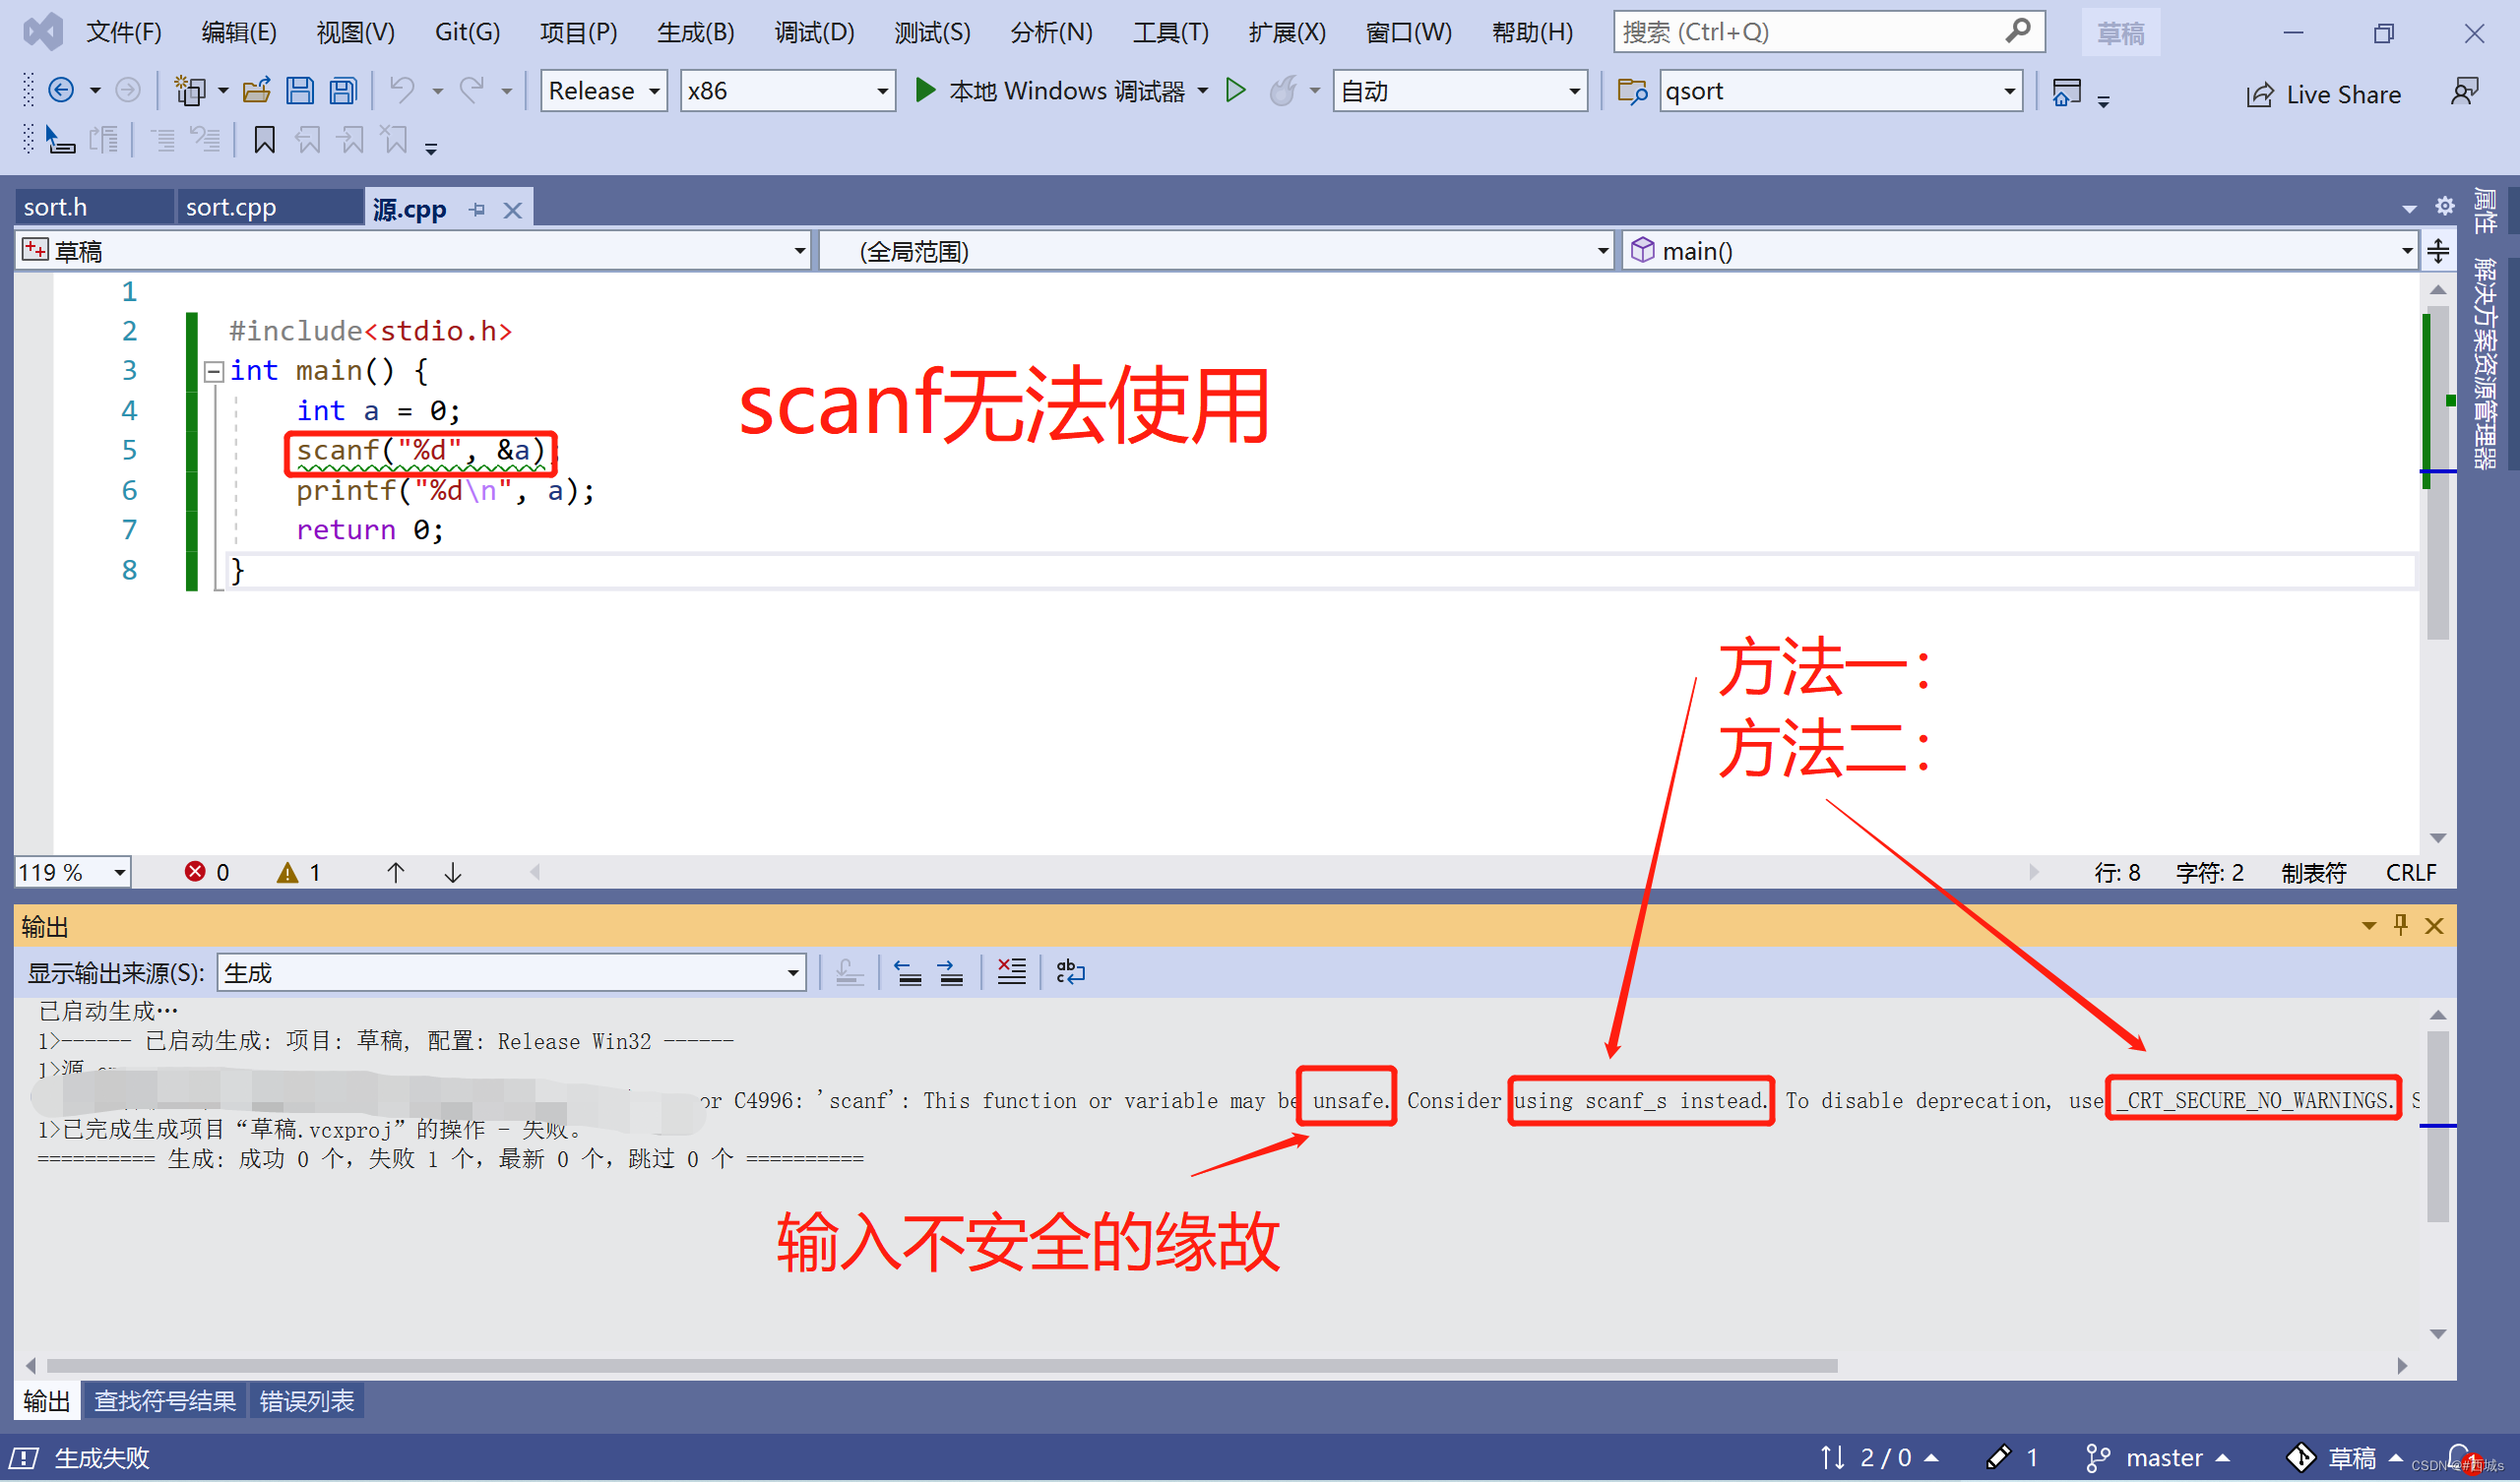Save the current file with floppy icon
The height and width of the screenshot is (1482, 2520).
pos(300,91)
